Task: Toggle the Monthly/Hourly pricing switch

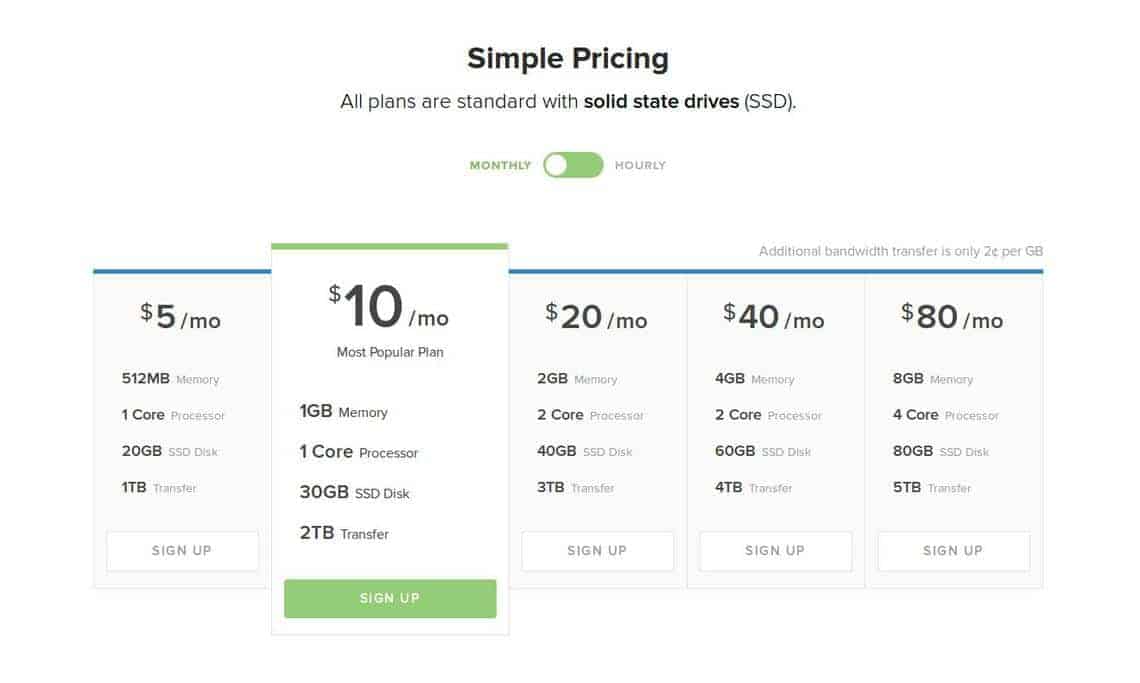Action: click(573, 165)
